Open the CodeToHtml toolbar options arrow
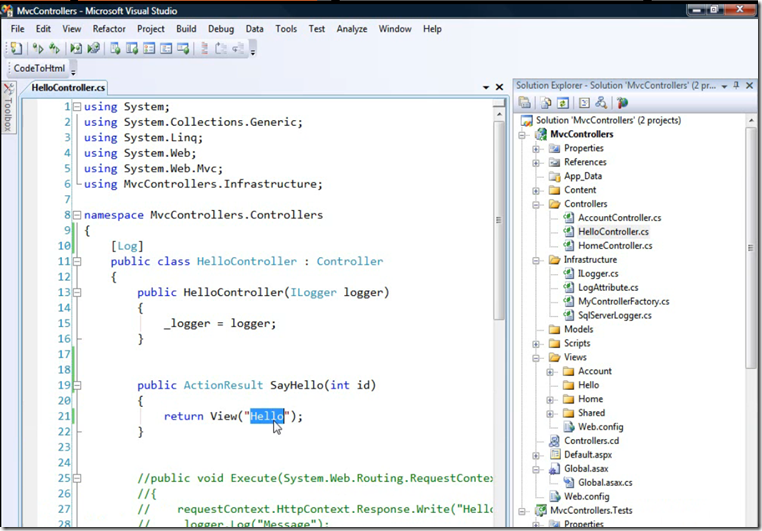762x531 pixels. (x=73, y=69)
